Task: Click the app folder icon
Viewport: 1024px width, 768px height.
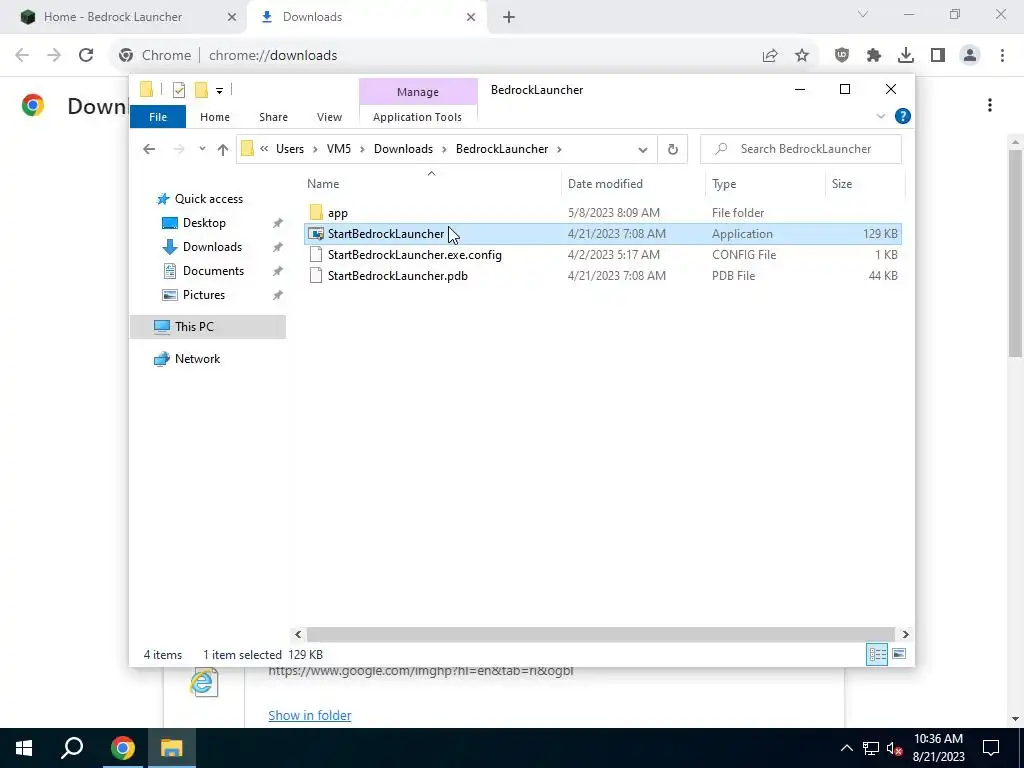Action: pos(316,212)
